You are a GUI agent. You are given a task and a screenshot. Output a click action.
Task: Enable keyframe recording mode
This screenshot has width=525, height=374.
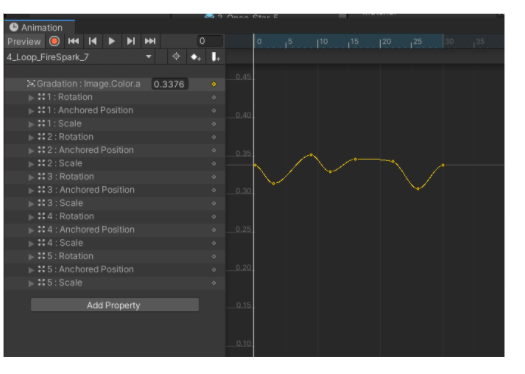point(54,41)
